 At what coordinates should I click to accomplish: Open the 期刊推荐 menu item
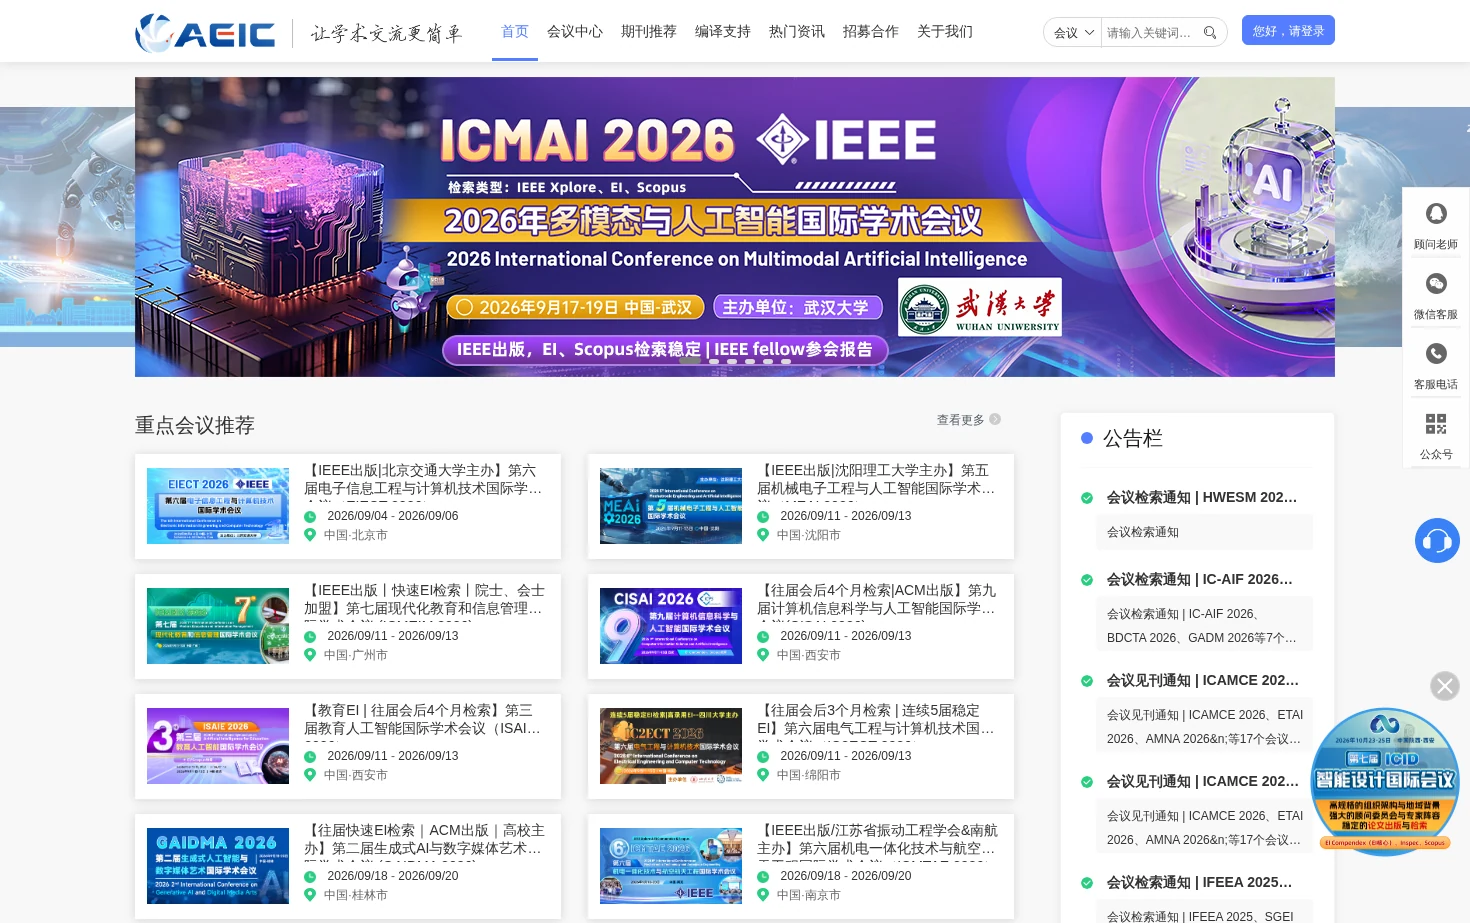click(x=649, y=32)
